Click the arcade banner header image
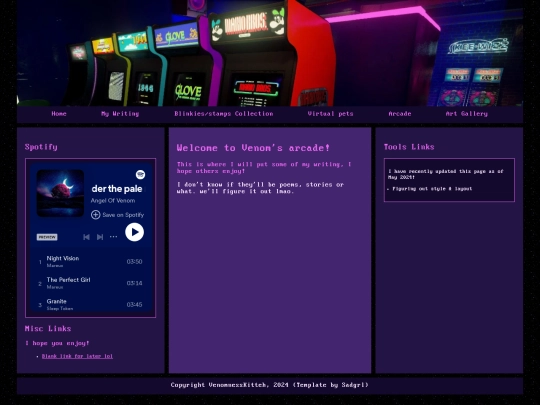Screen dimensions: 540x405 (270, 53)
